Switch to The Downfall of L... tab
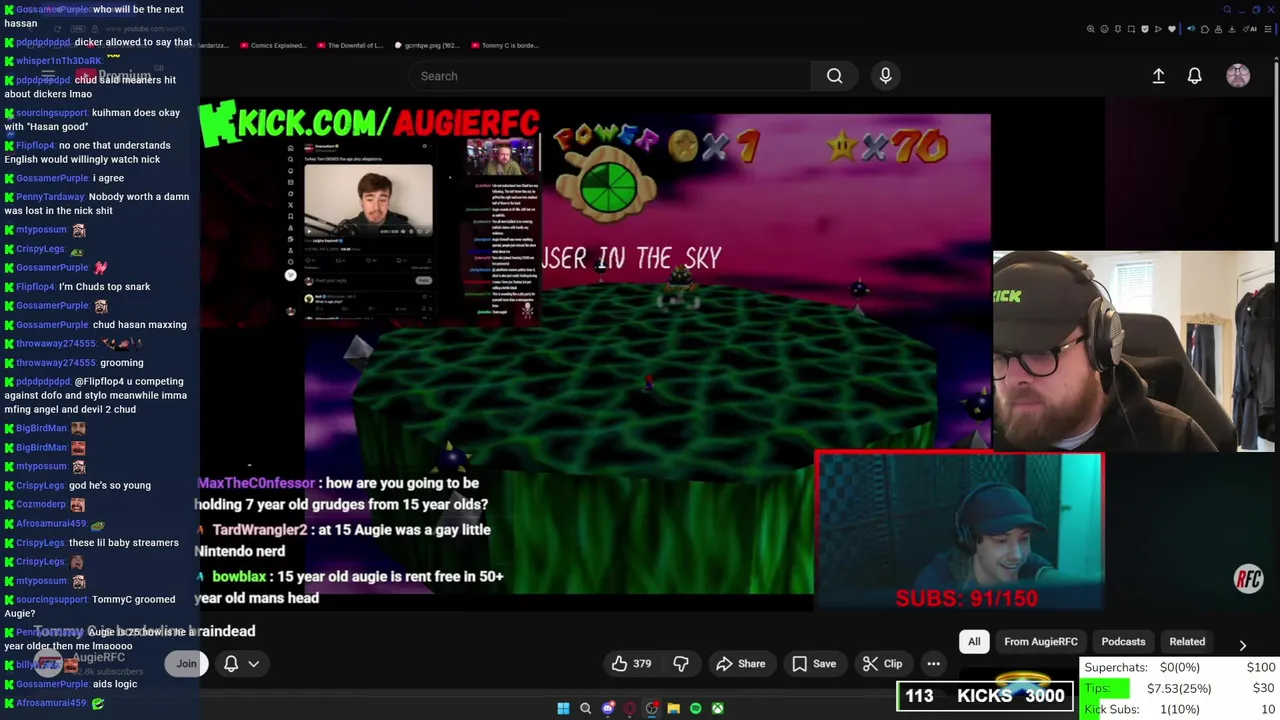1280x720 pixels. coord(349,45)
